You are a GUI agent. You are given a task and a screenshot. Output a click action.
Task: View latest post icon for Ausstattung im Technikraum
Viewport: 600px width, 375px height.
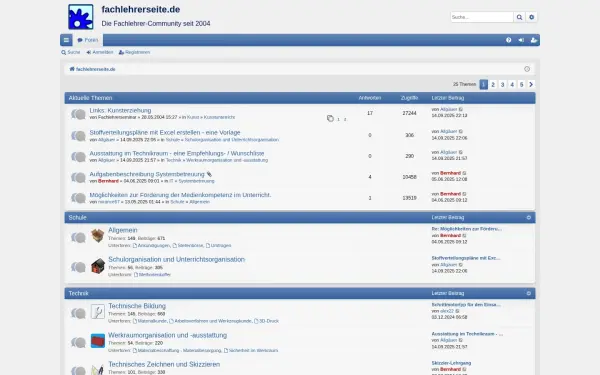461,152
